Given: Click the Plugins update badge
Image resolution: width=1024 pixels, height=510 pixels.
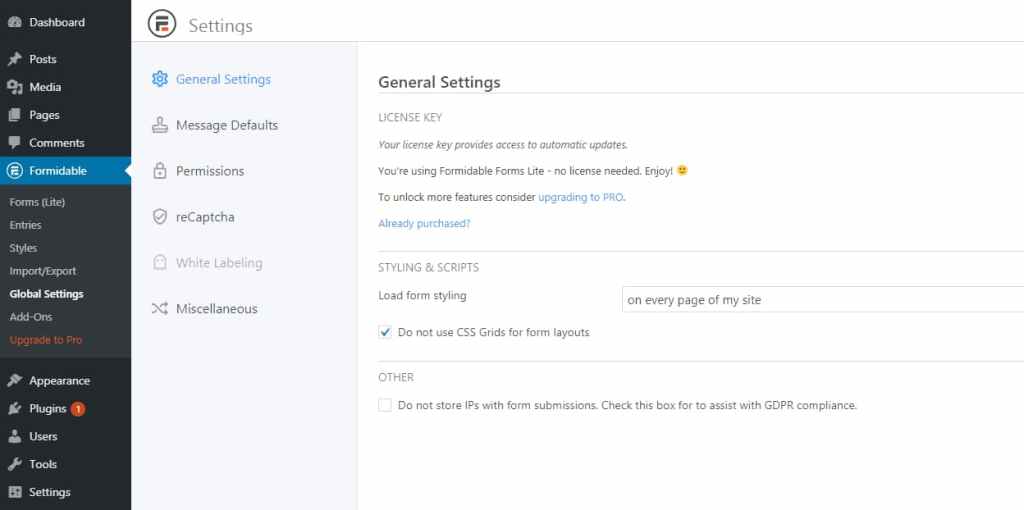Looking at the screenshot, I should 78,409.
